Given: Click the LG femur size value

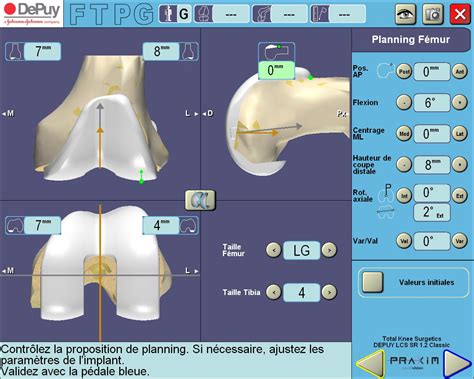Looking at the screenshot, I should pyautogui.click(x=301, y=250).
